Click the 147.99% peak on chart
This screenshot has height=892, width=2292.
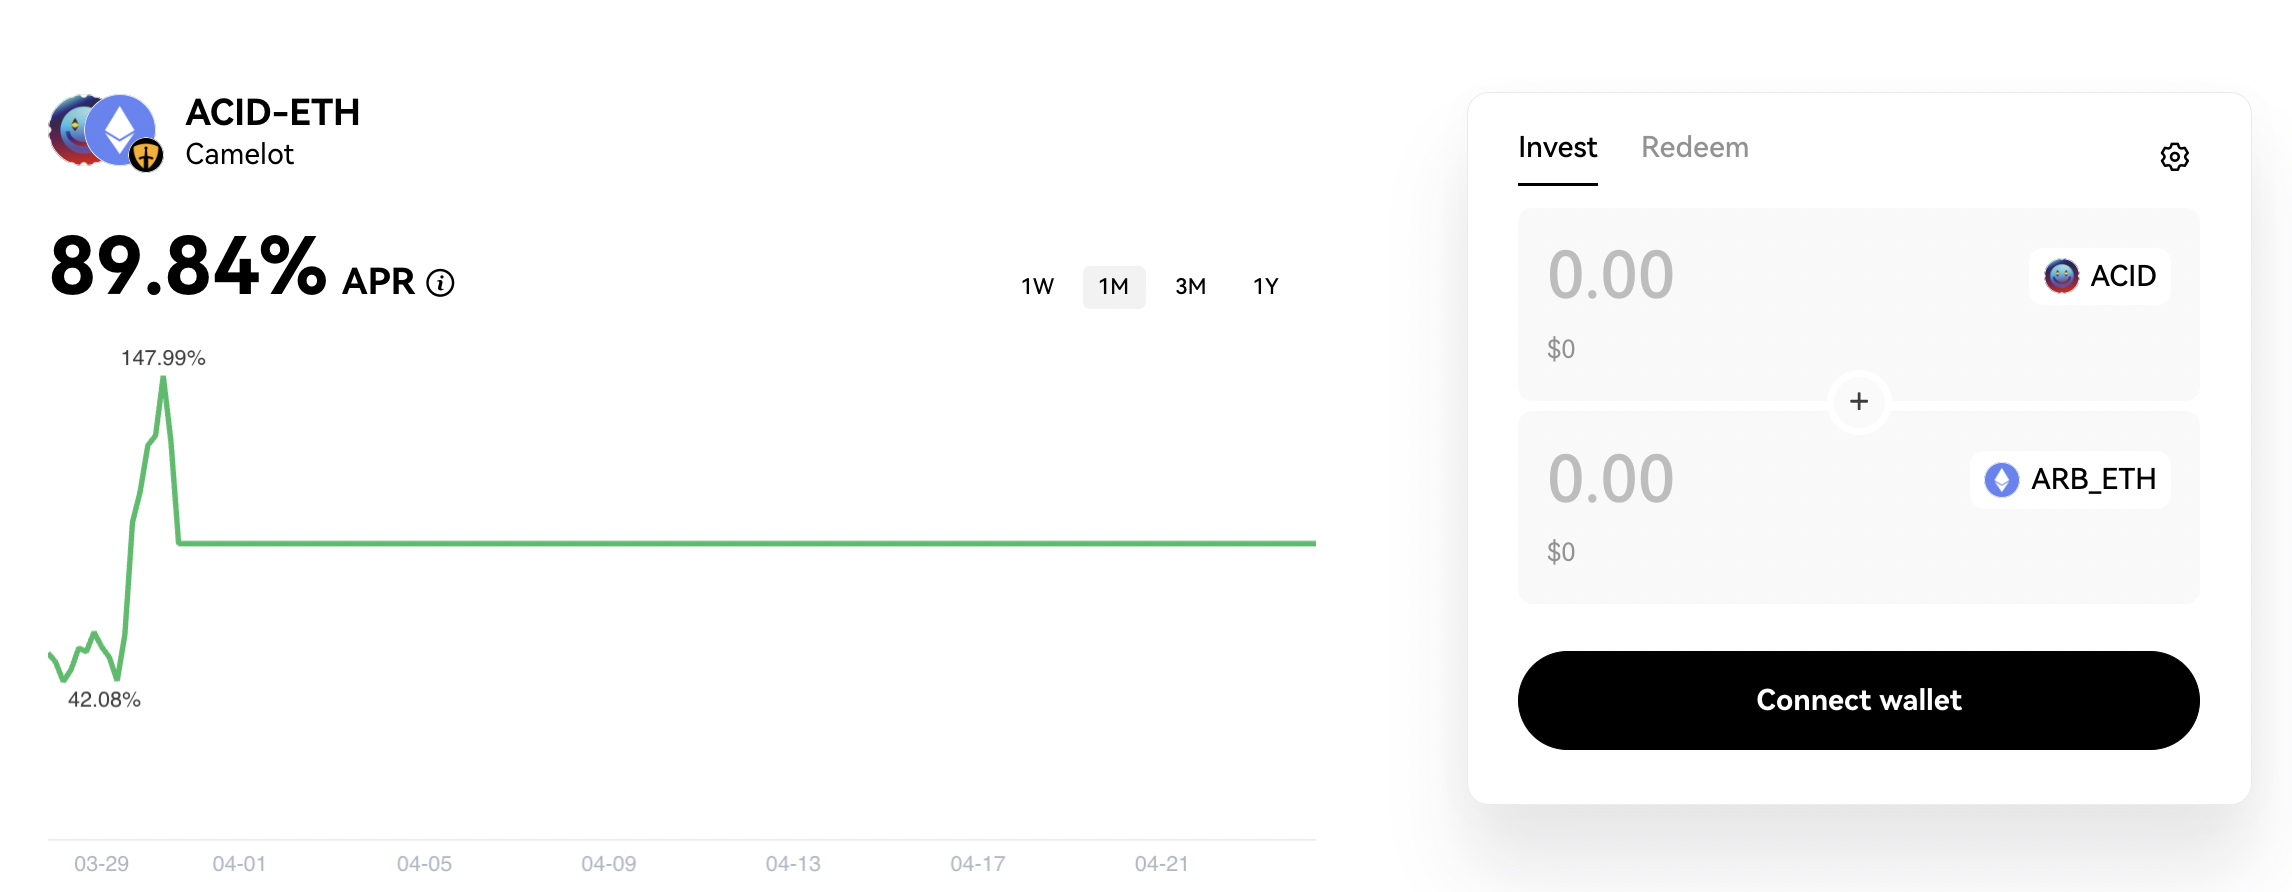(163, 380)
